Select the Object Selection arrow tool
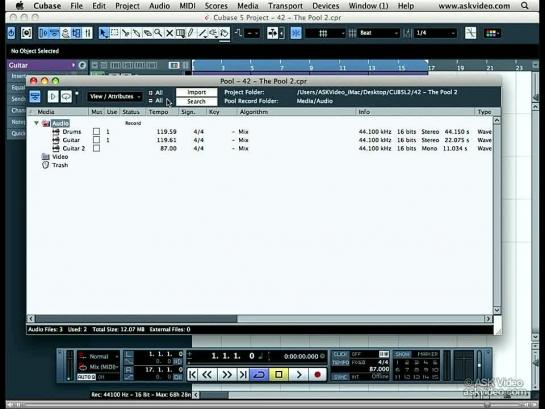This screenshot has height=409, width=545. coord(103,33)
